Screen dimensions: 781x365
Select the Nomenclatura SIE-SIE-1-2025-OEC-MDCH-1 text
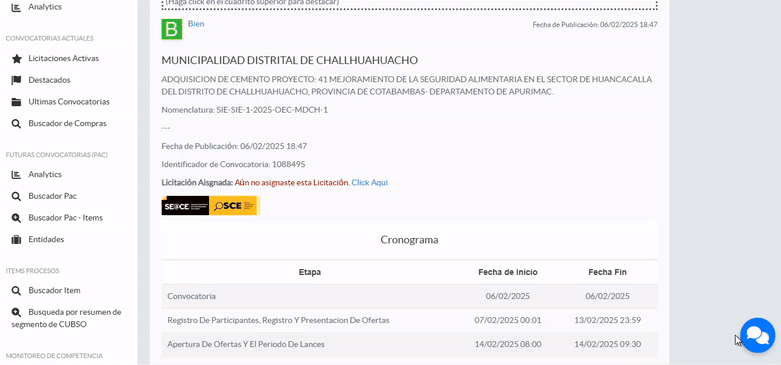[245, 110]
